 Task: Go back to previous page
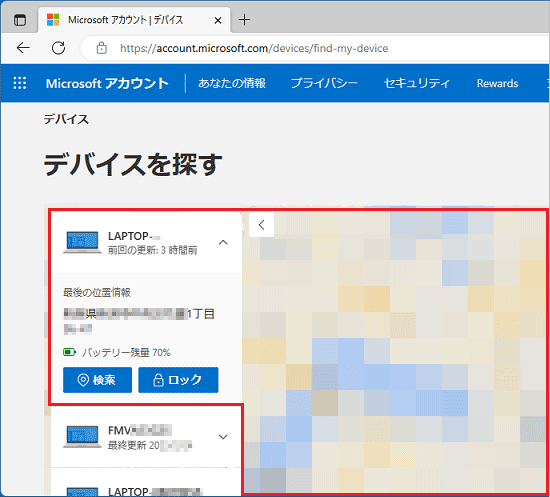tap(23, 48)
